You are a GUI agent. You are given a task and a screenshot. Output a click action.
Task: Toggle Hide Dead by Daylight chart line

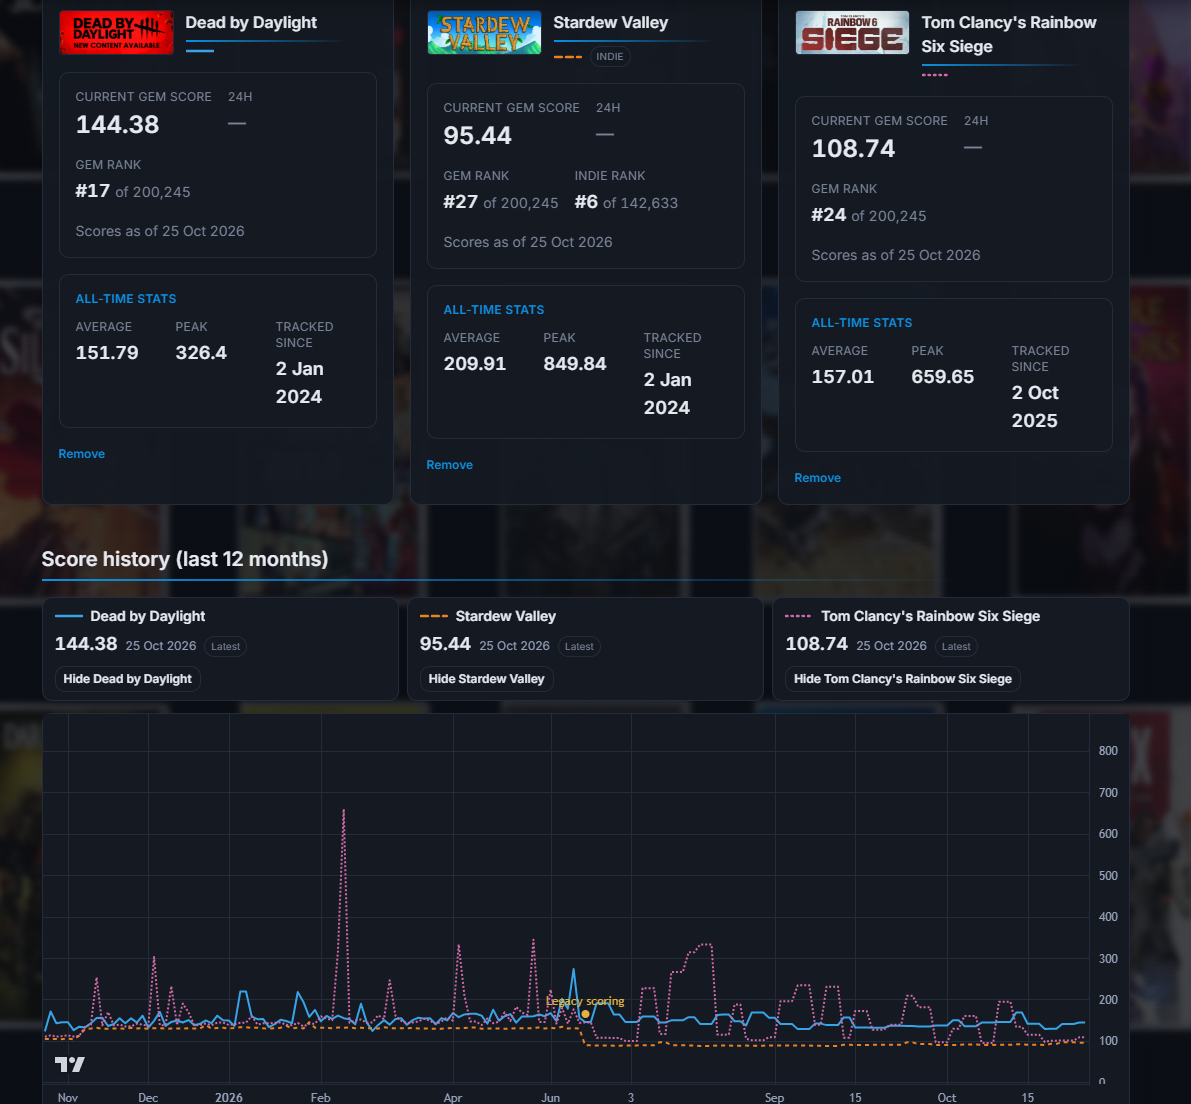[x=127, y=679]
